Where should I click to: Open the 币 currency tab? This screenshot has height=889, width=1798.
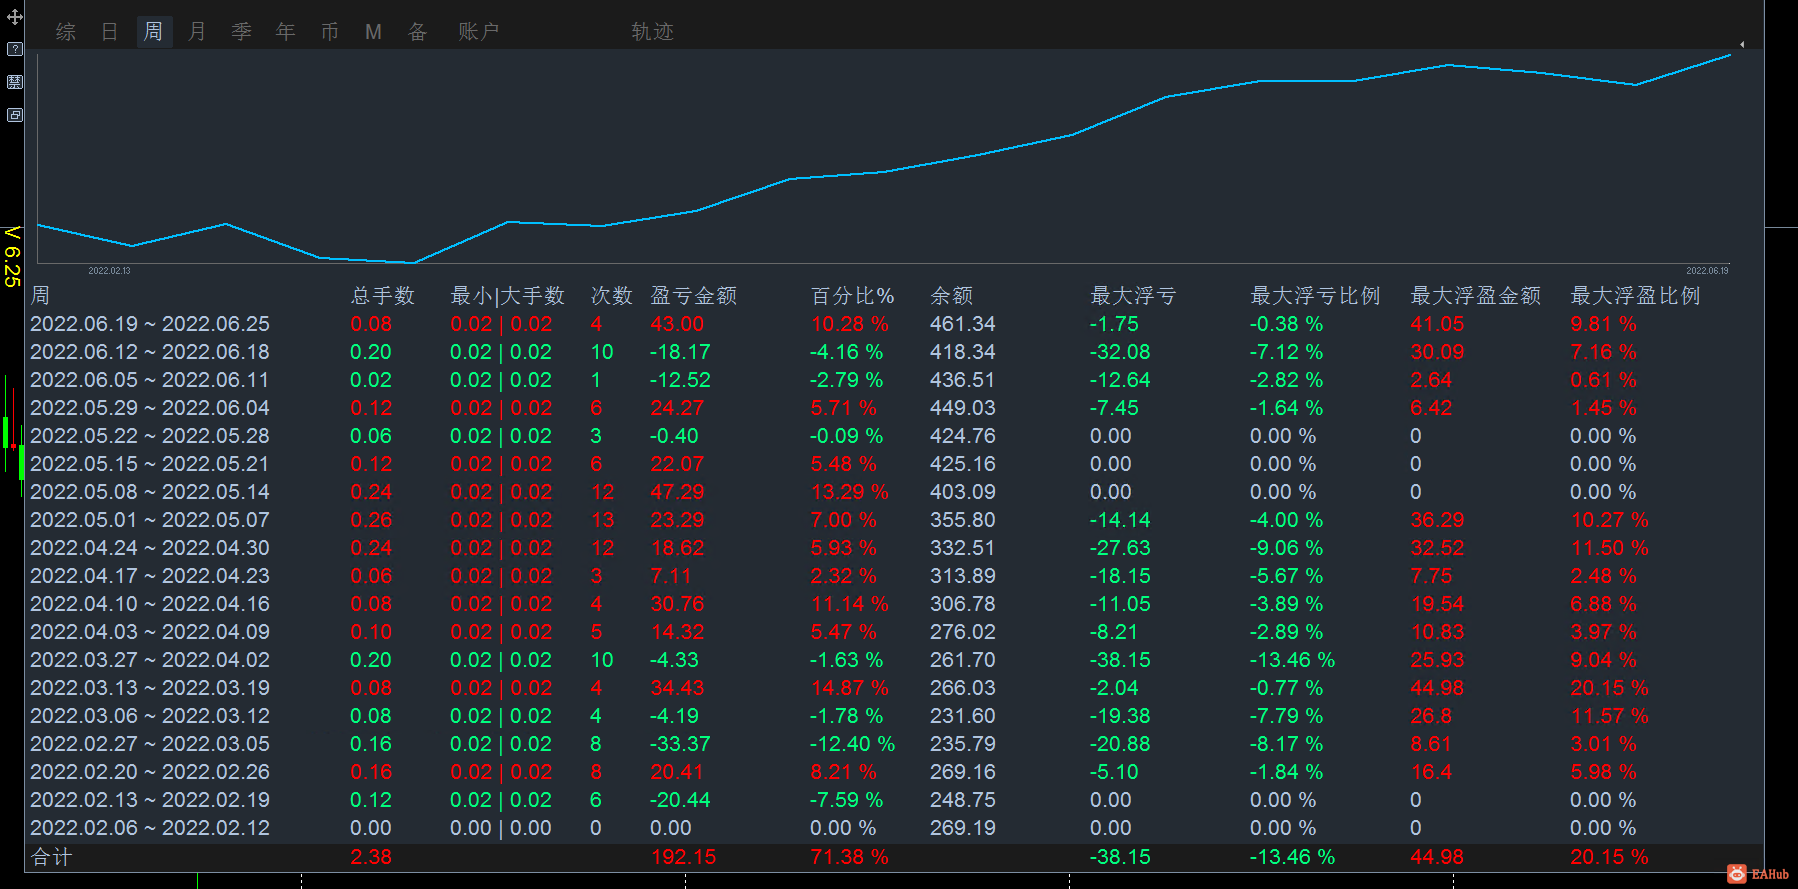point(329,32)
